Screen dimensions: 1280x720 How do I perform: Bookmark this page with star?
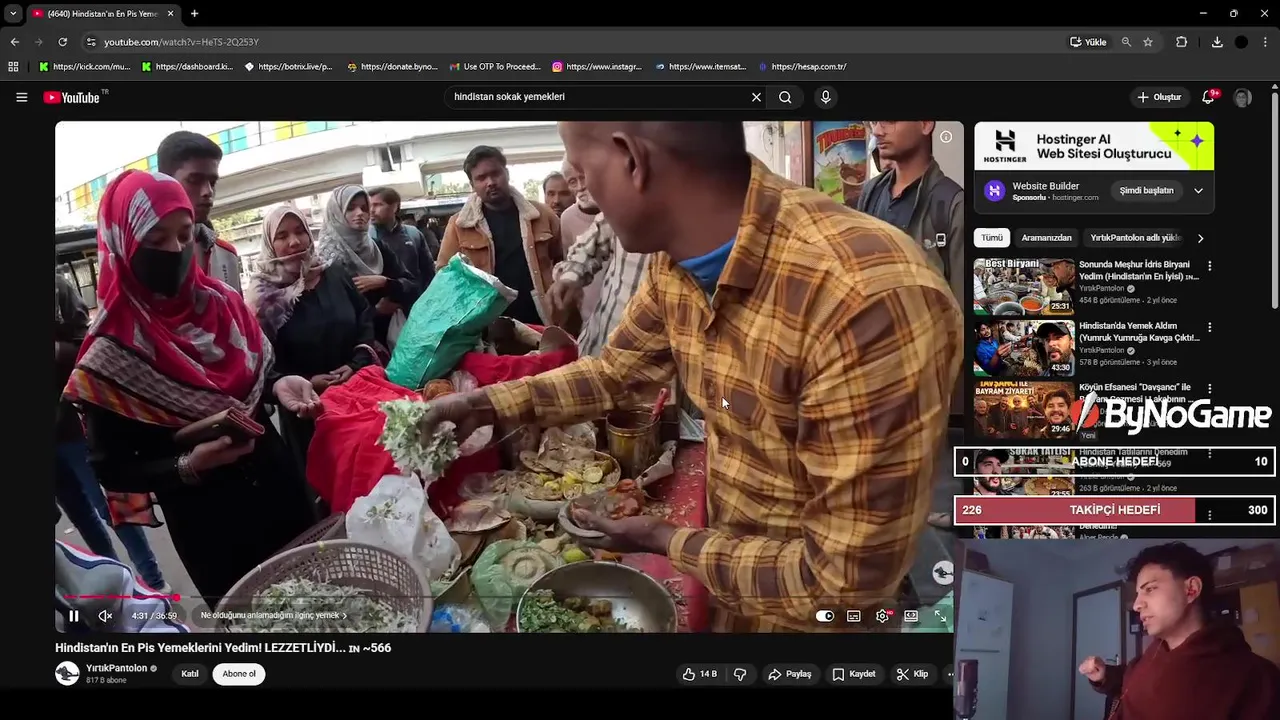(x=1148, y=42)
